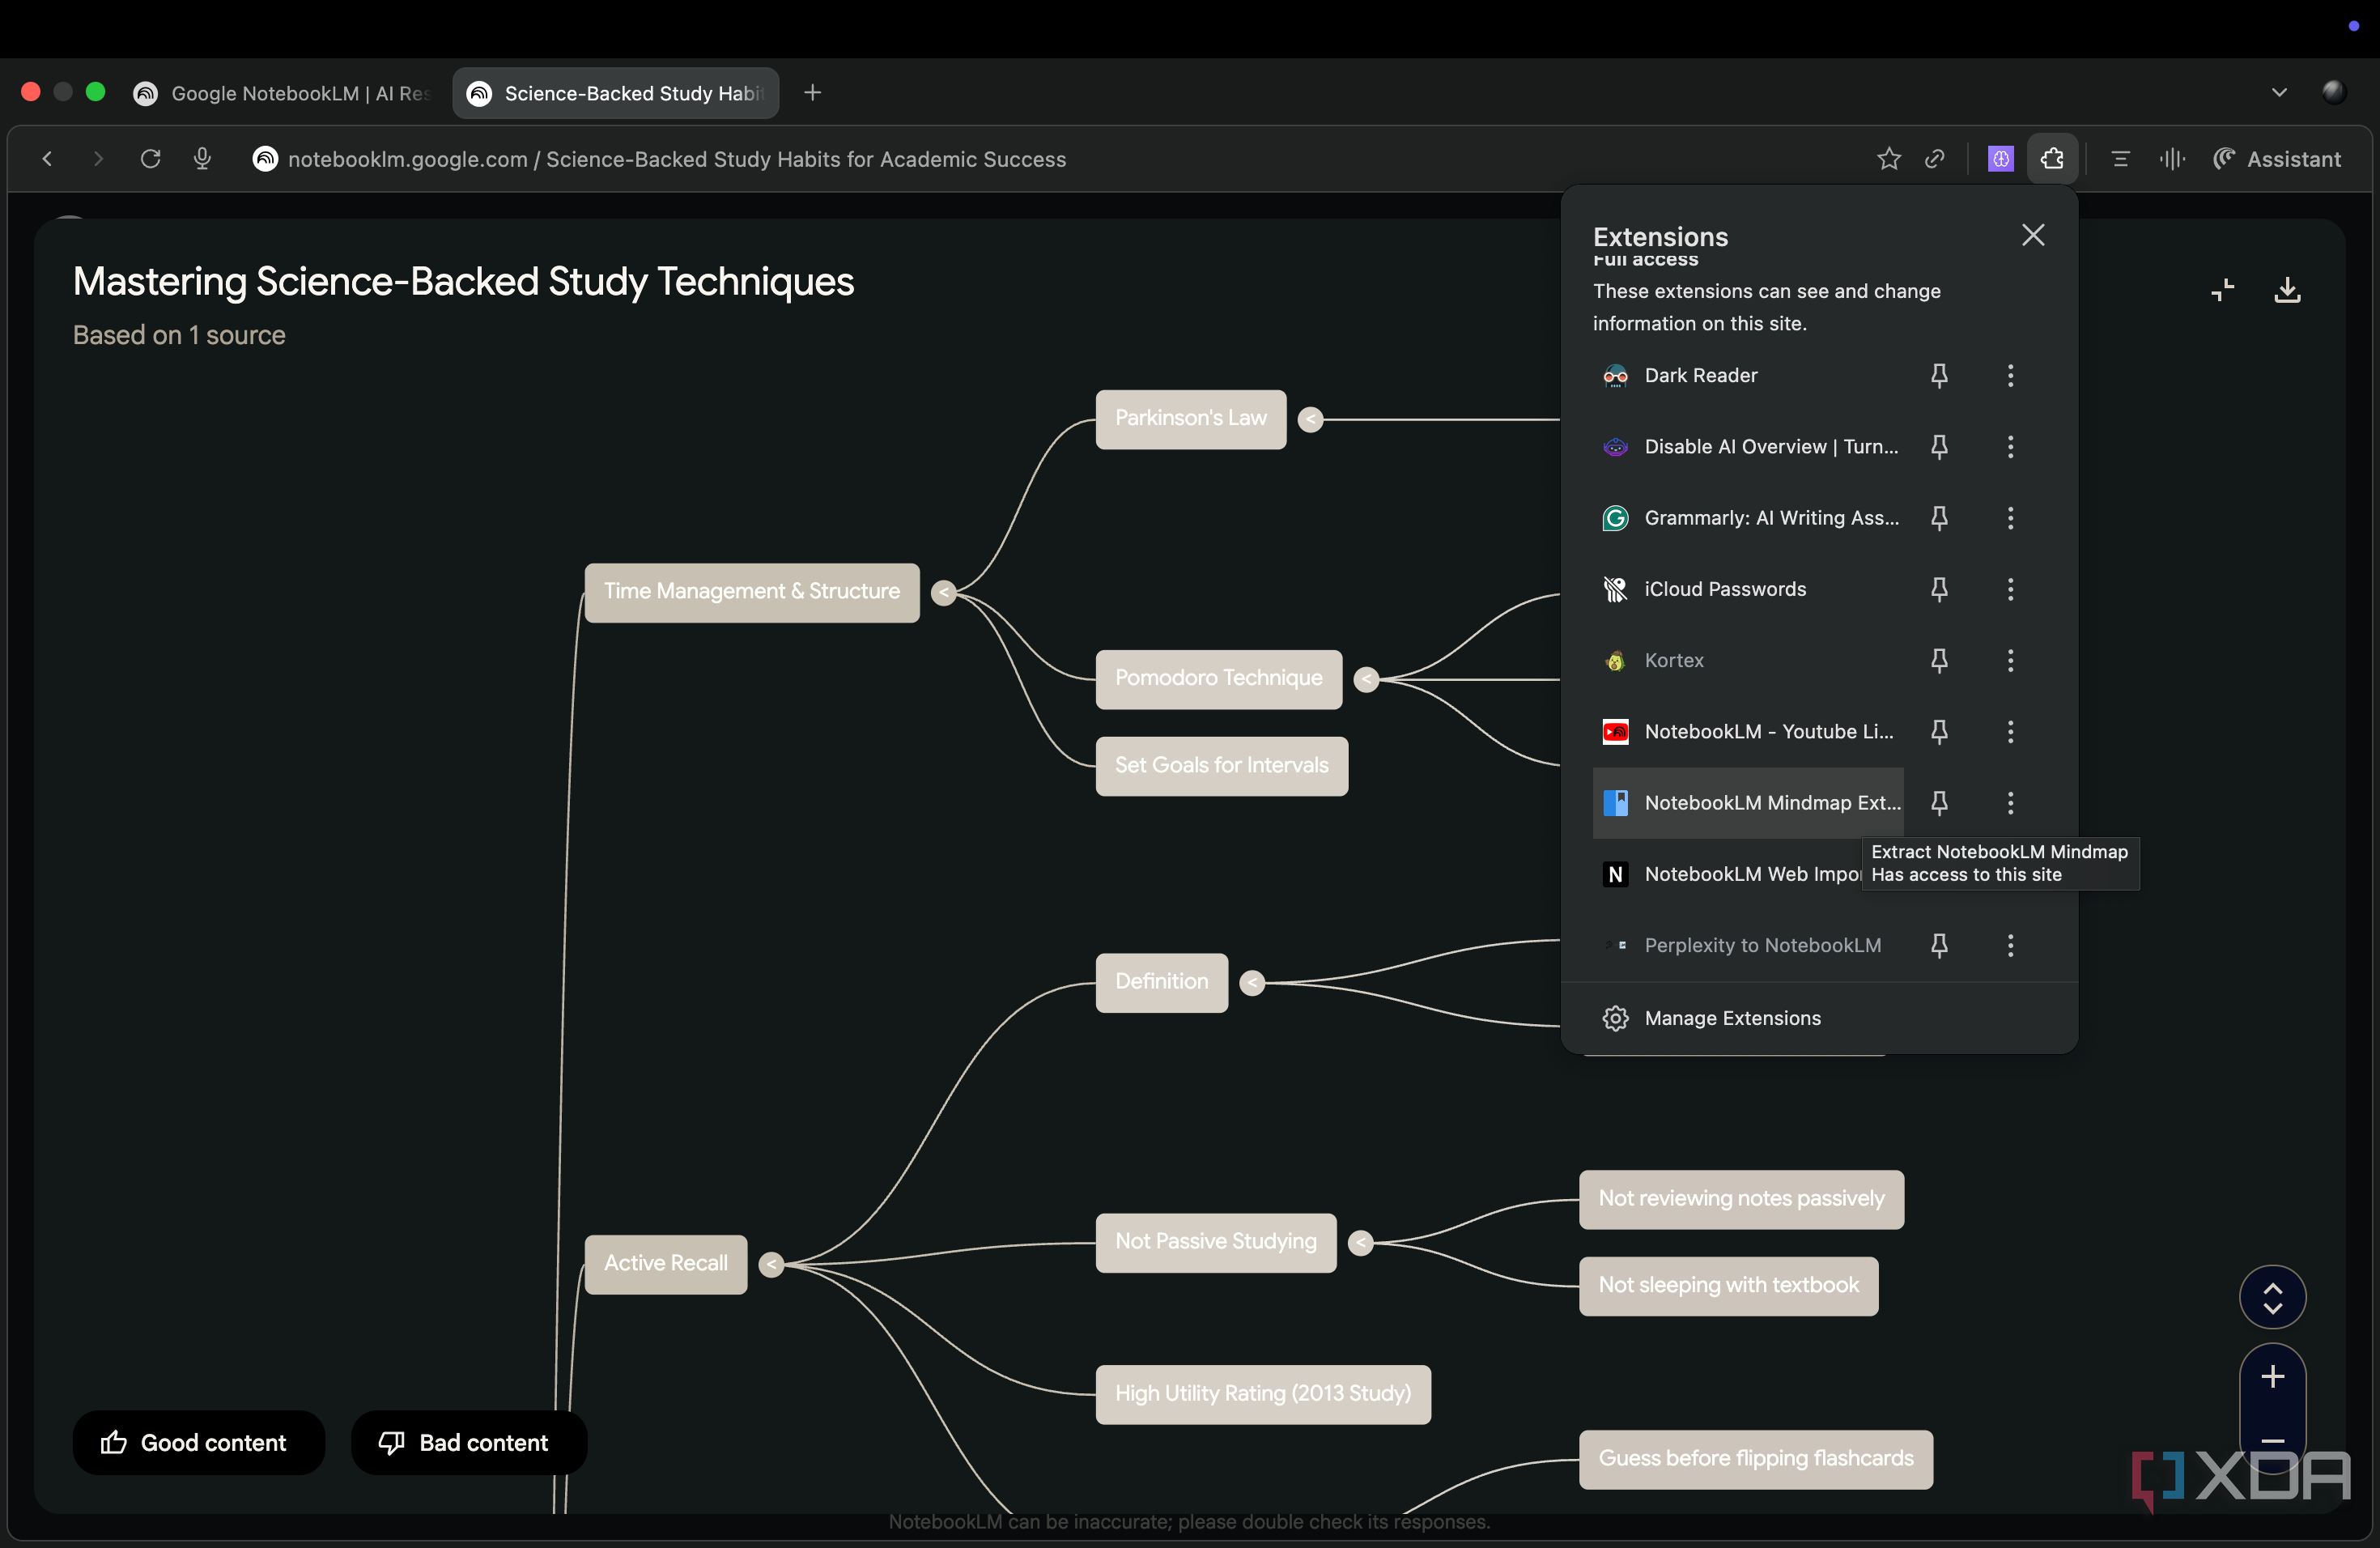Viewport: 2380px width, 1548px height.
Task: Download the mind map image
Action: [x=2287, y=291]
